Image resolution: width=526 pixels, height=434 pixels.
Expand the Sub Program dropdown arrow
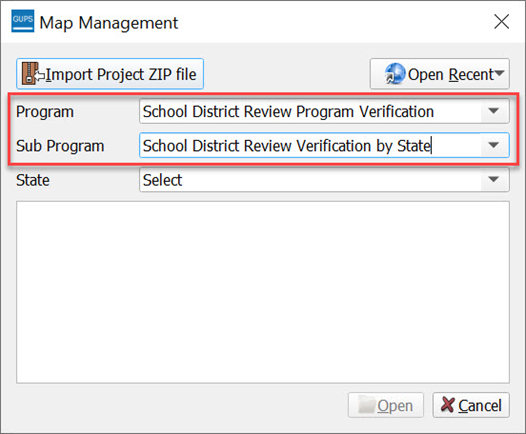point(493,145)
